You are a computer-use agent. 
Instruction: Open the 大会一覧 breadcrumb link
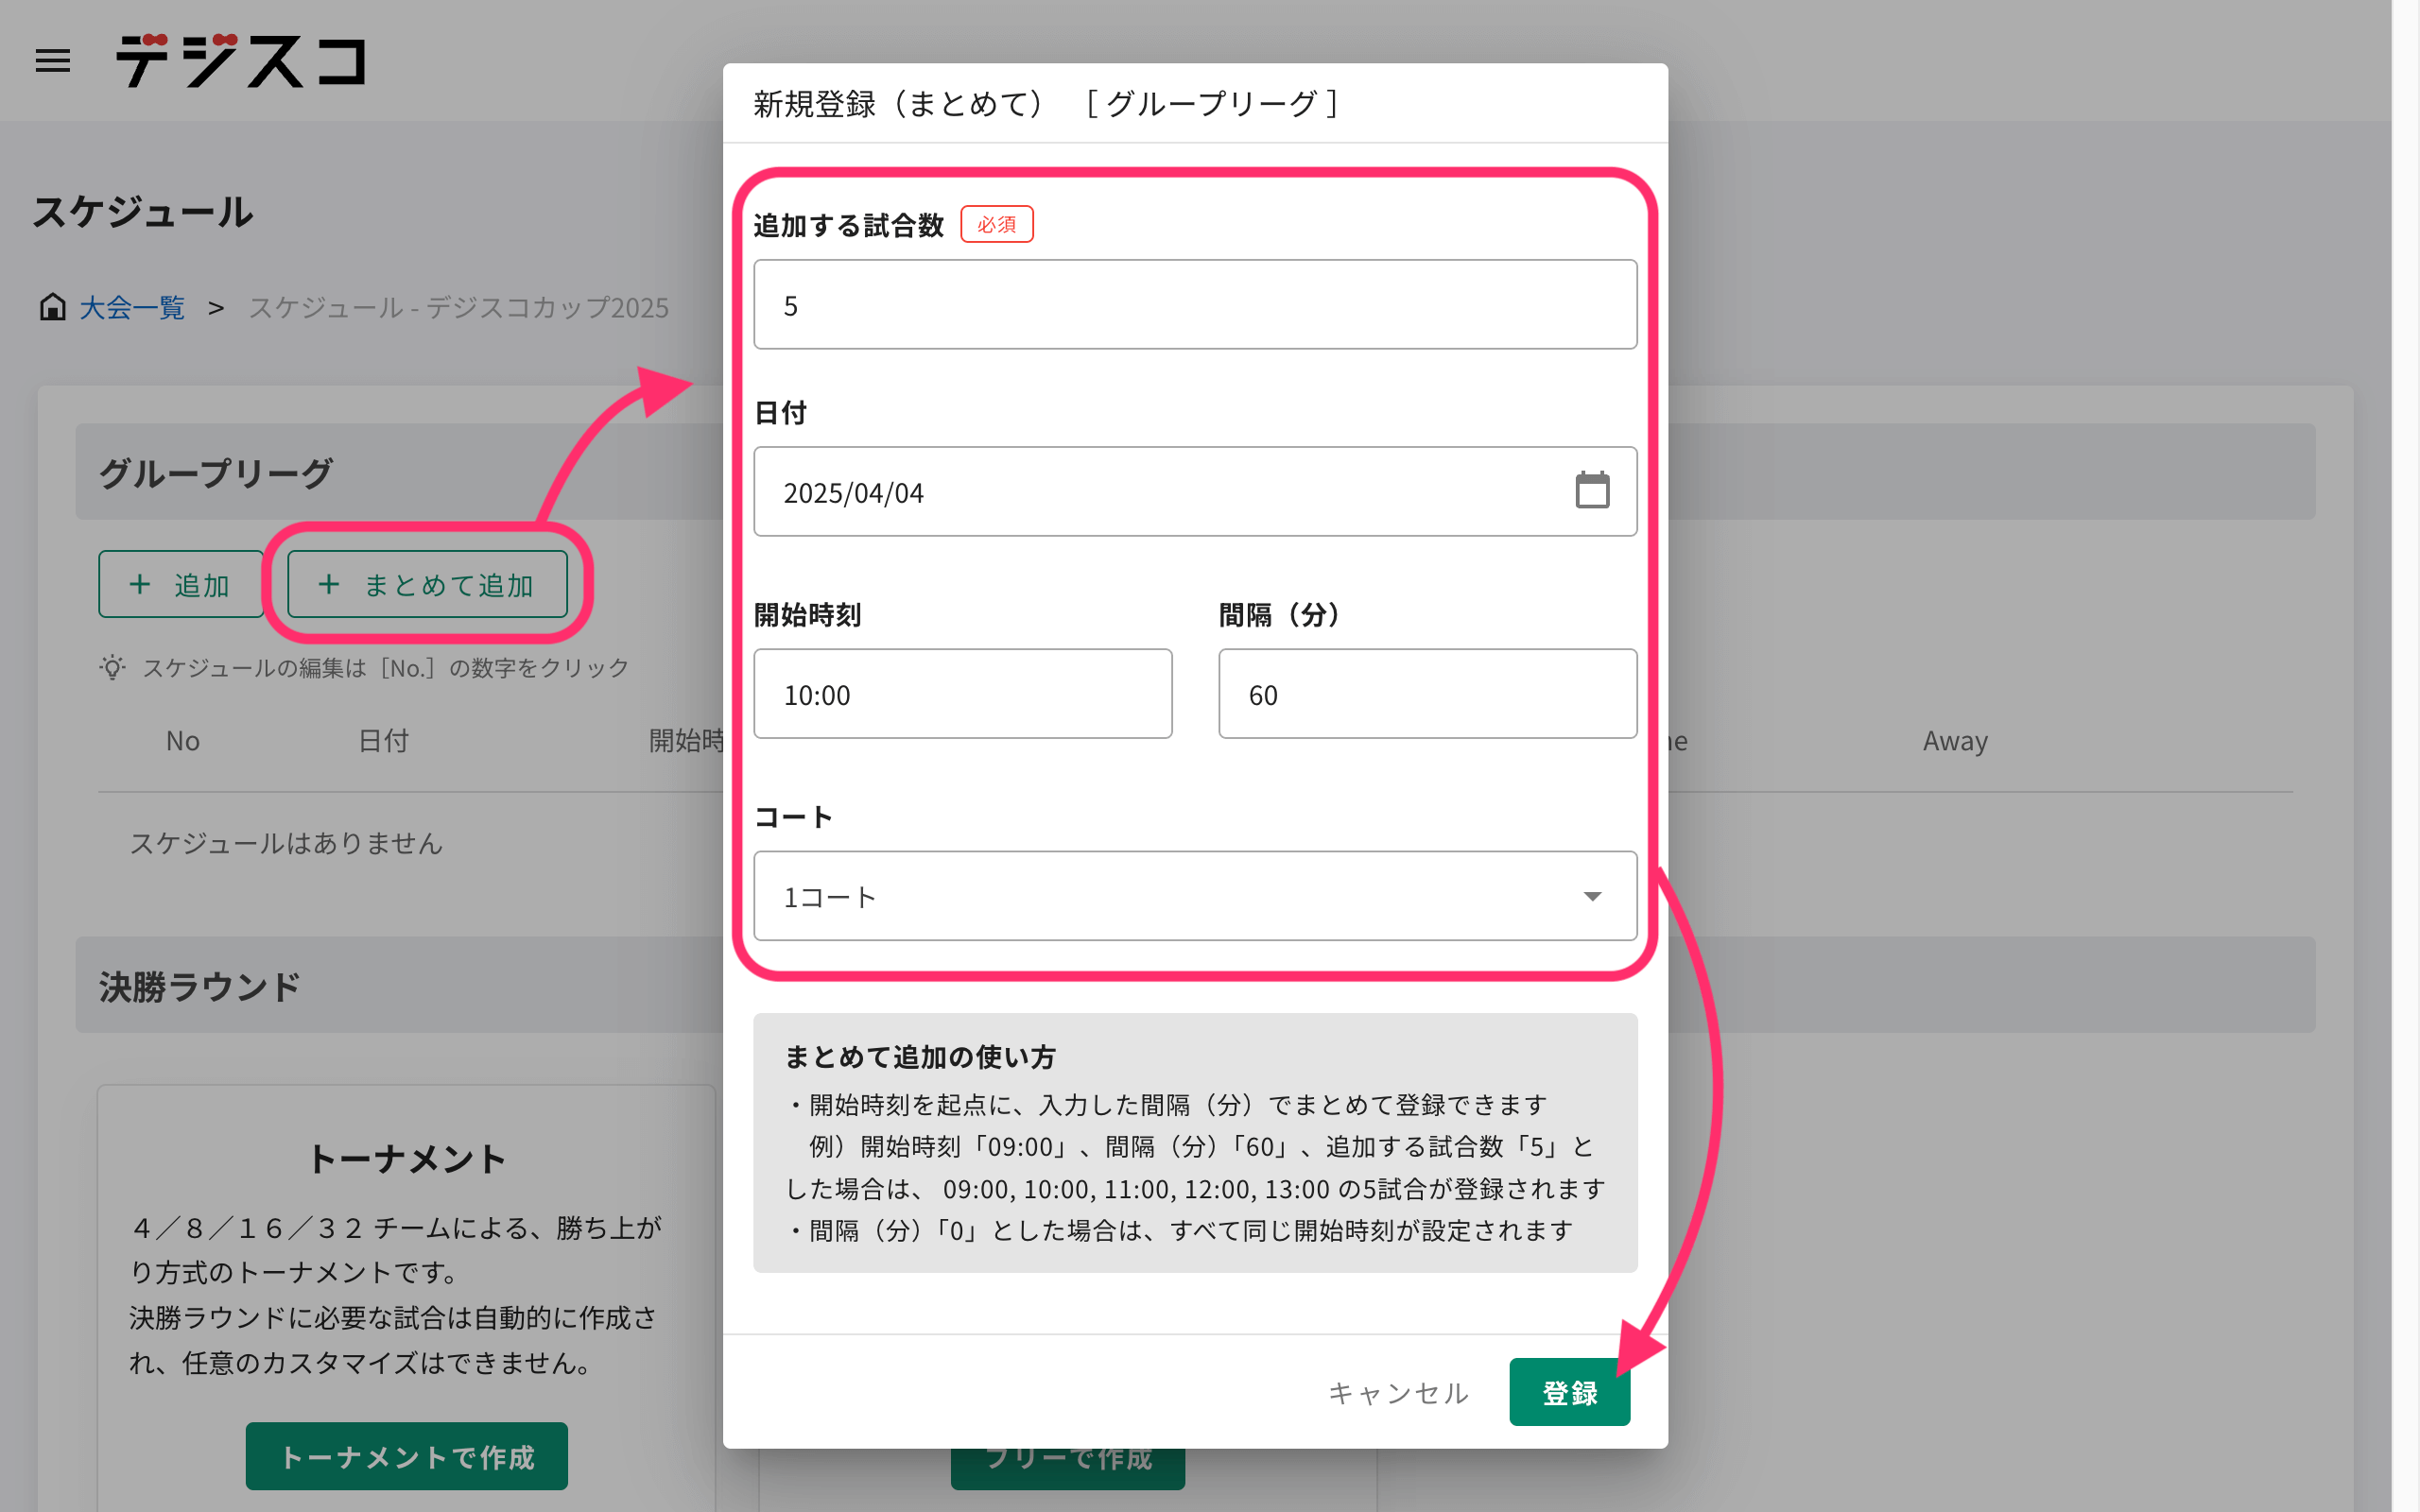[x=132, y=307]
